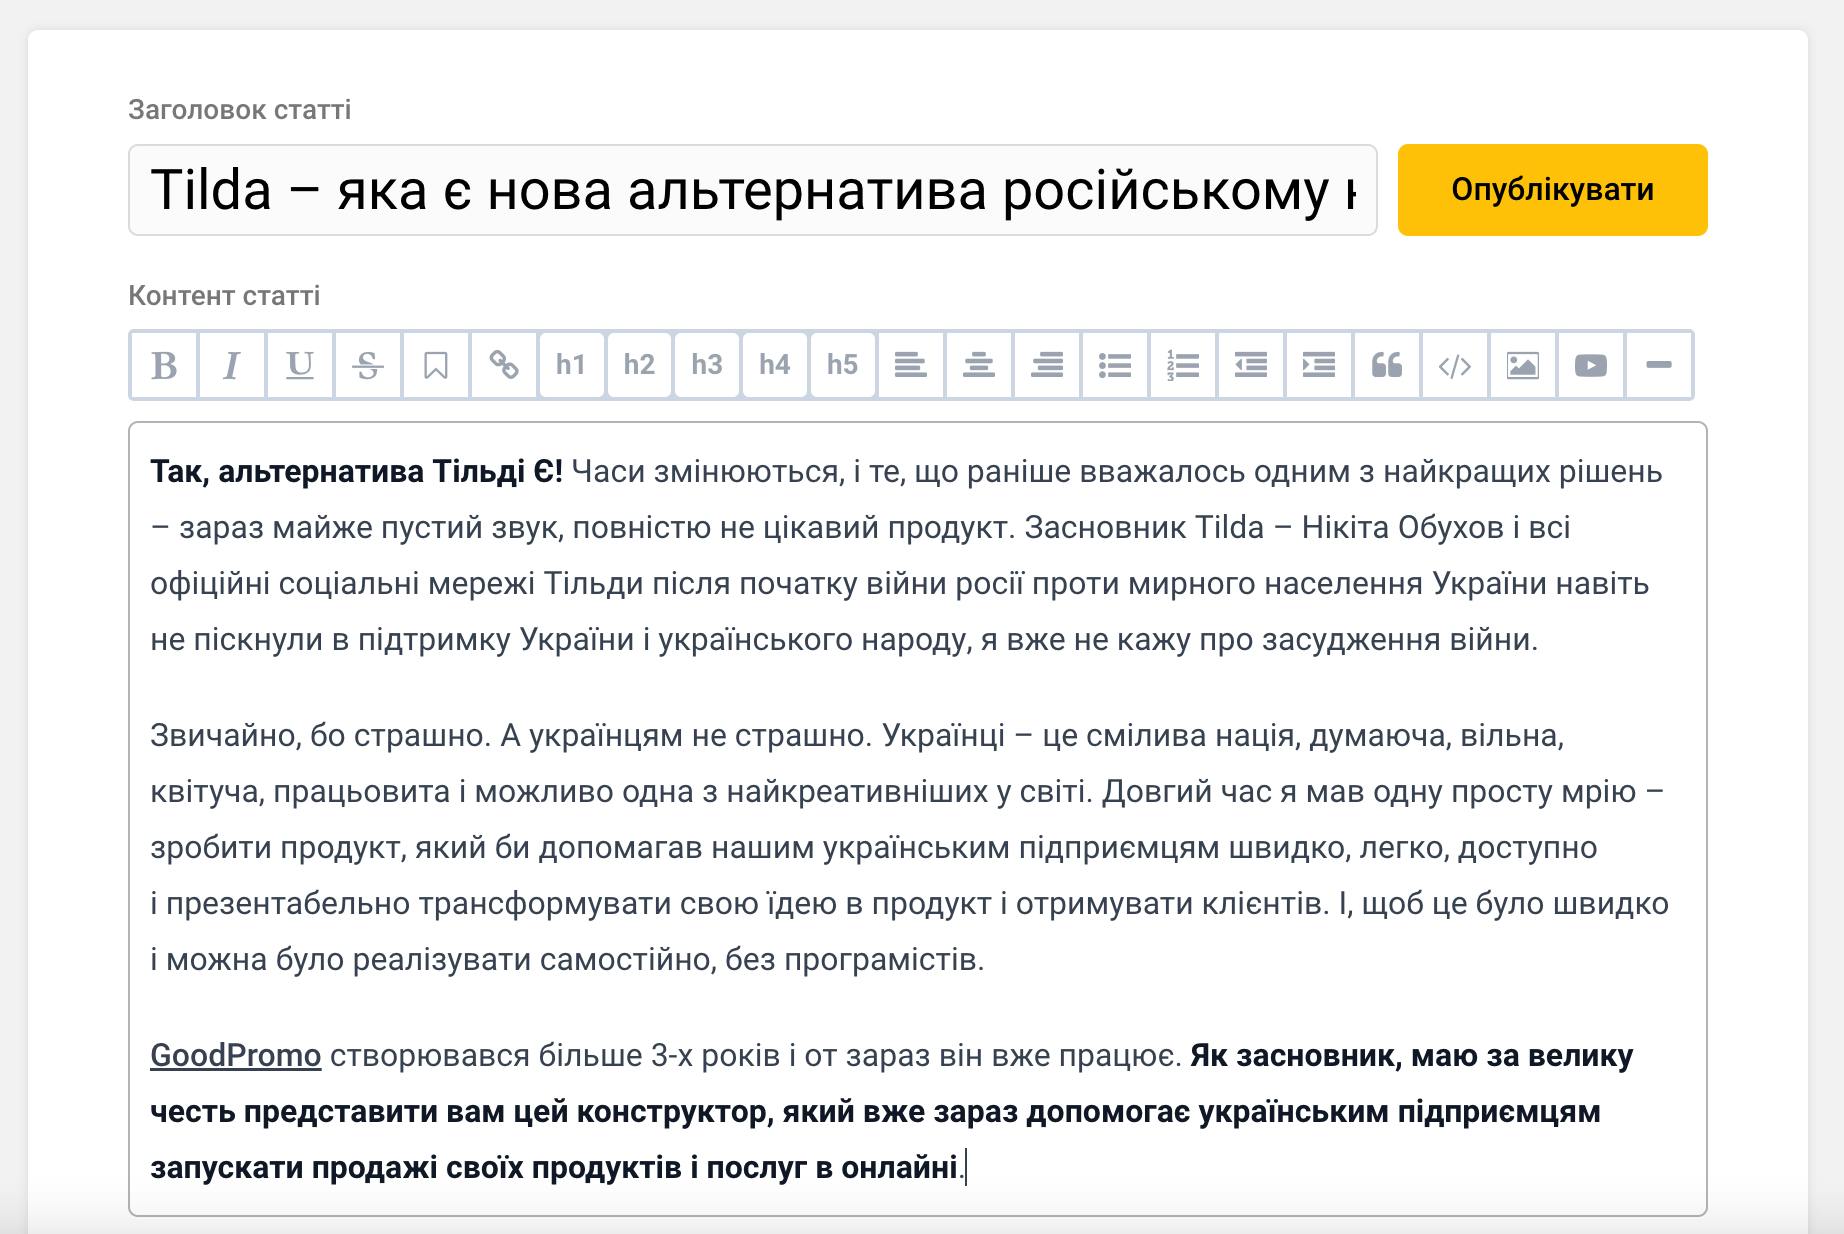Insert a hyperlink with the link icon

coord(504,365)
